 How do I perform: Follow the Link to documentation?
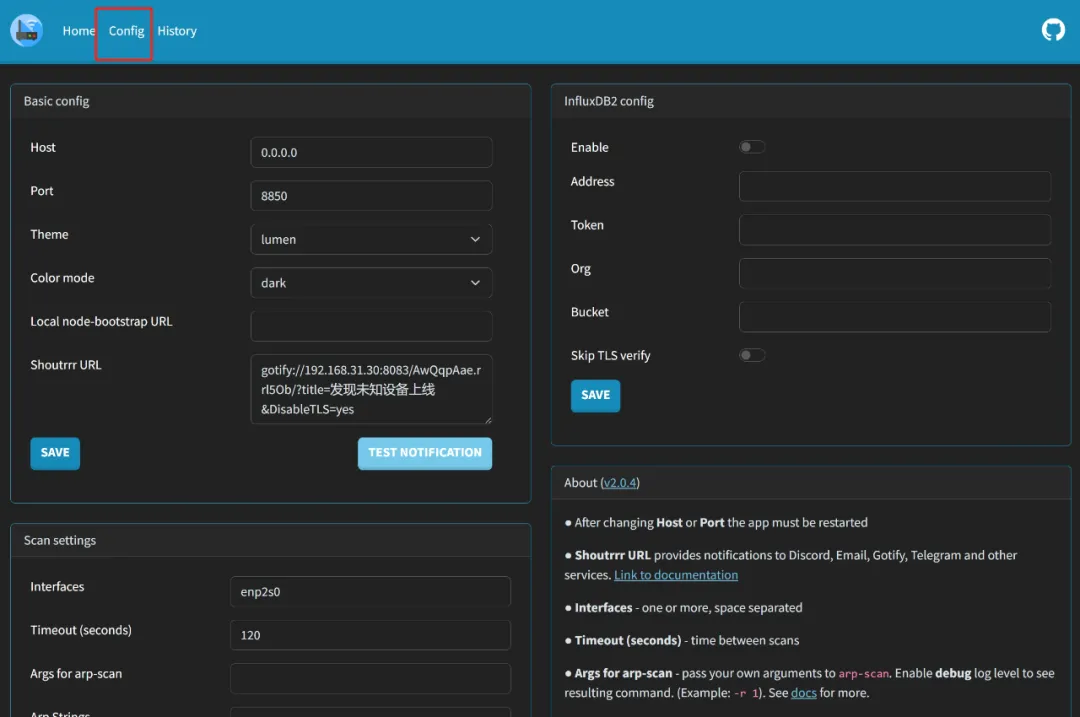coord(676,575)
